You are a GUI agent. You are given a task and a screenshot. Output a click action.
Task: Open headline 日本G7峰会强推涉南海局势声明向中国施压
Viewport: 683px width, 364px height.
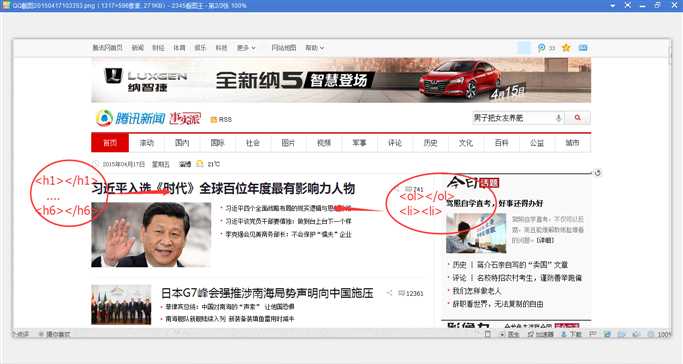coord(267,293)
